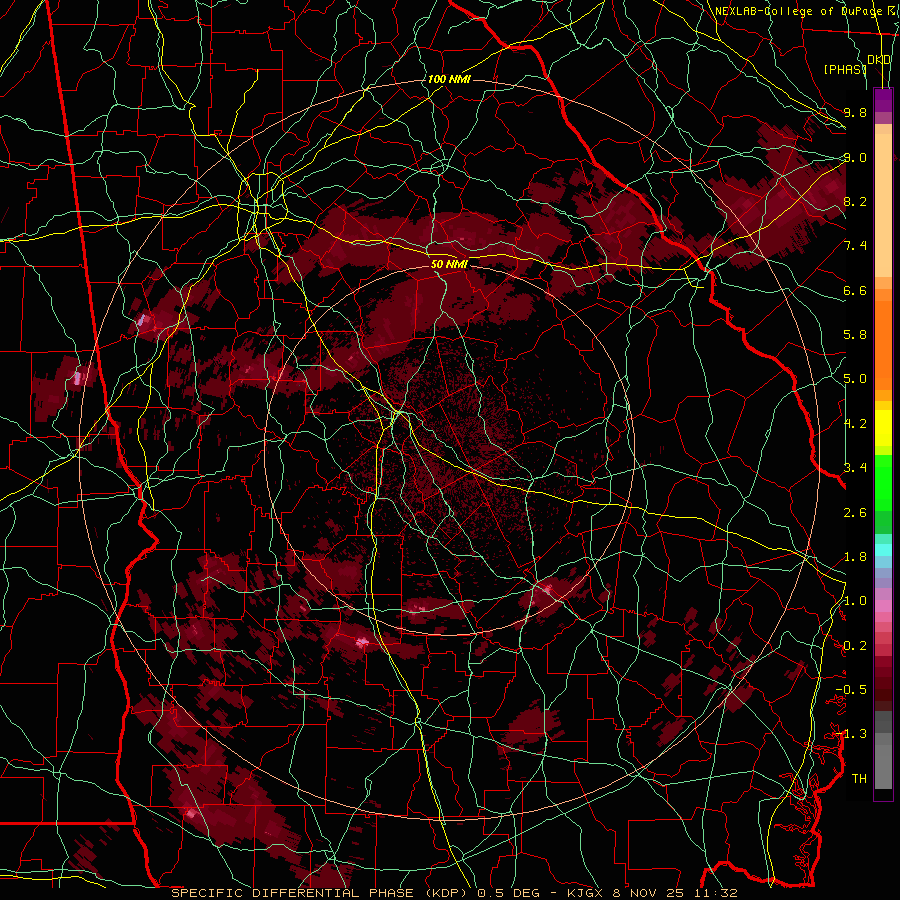Click the pink band of color bar

pos(883,606)
